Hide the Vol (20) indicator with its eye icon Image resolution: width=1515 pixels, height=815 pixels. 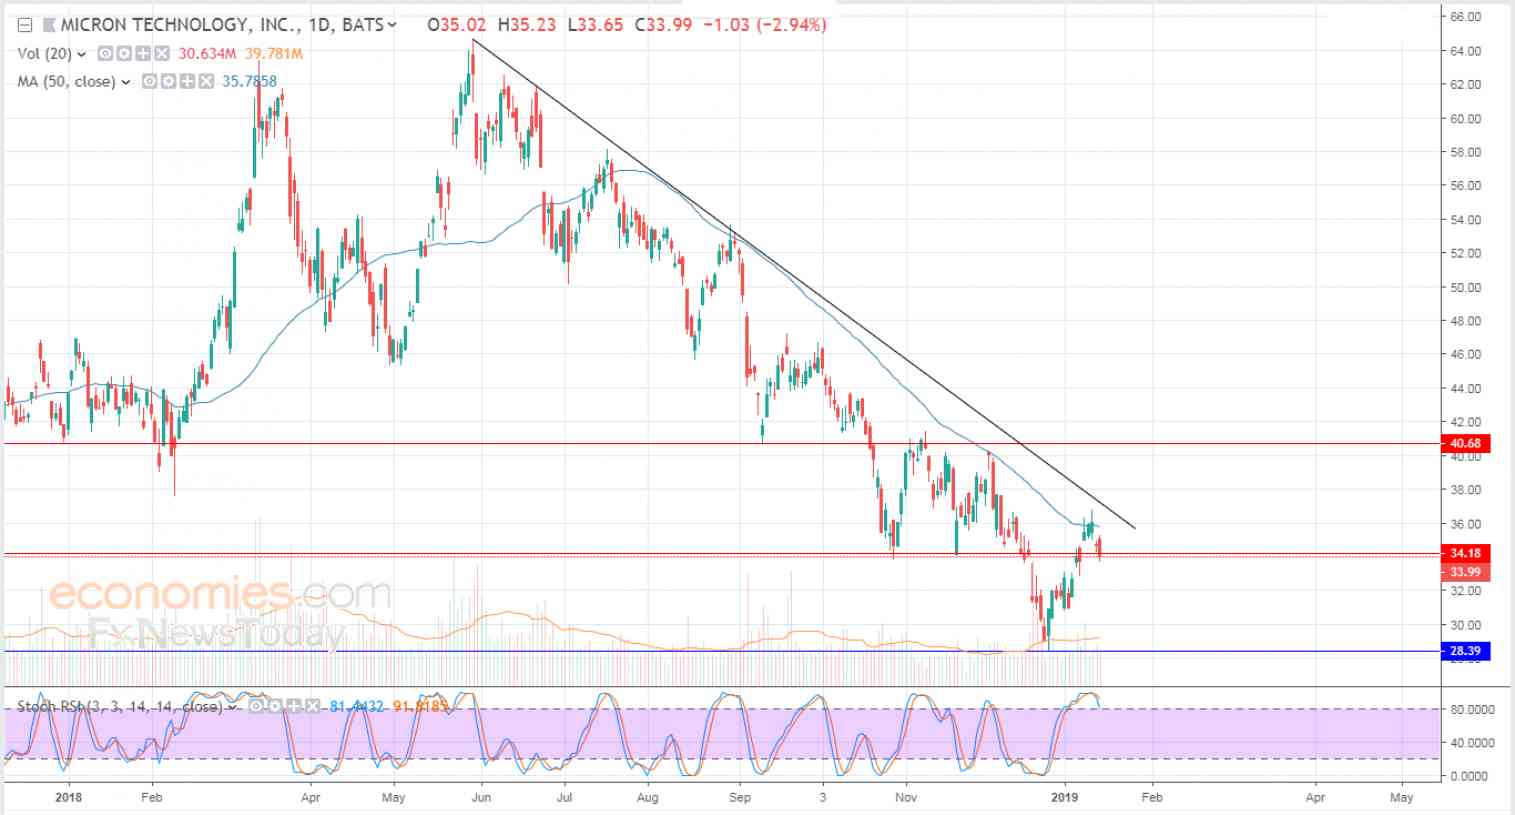click(105, 54)
